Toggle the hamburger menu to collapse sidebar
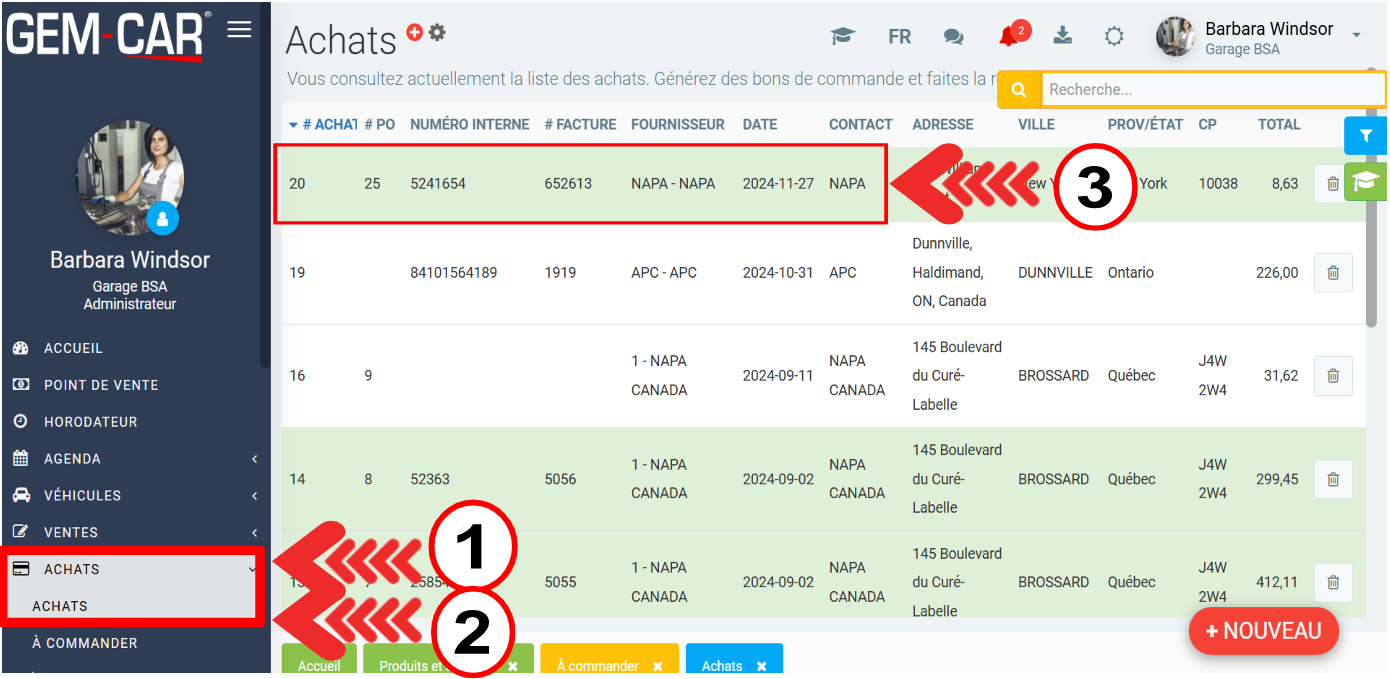This screenshot has width=1390, height=679. point(239,29)
